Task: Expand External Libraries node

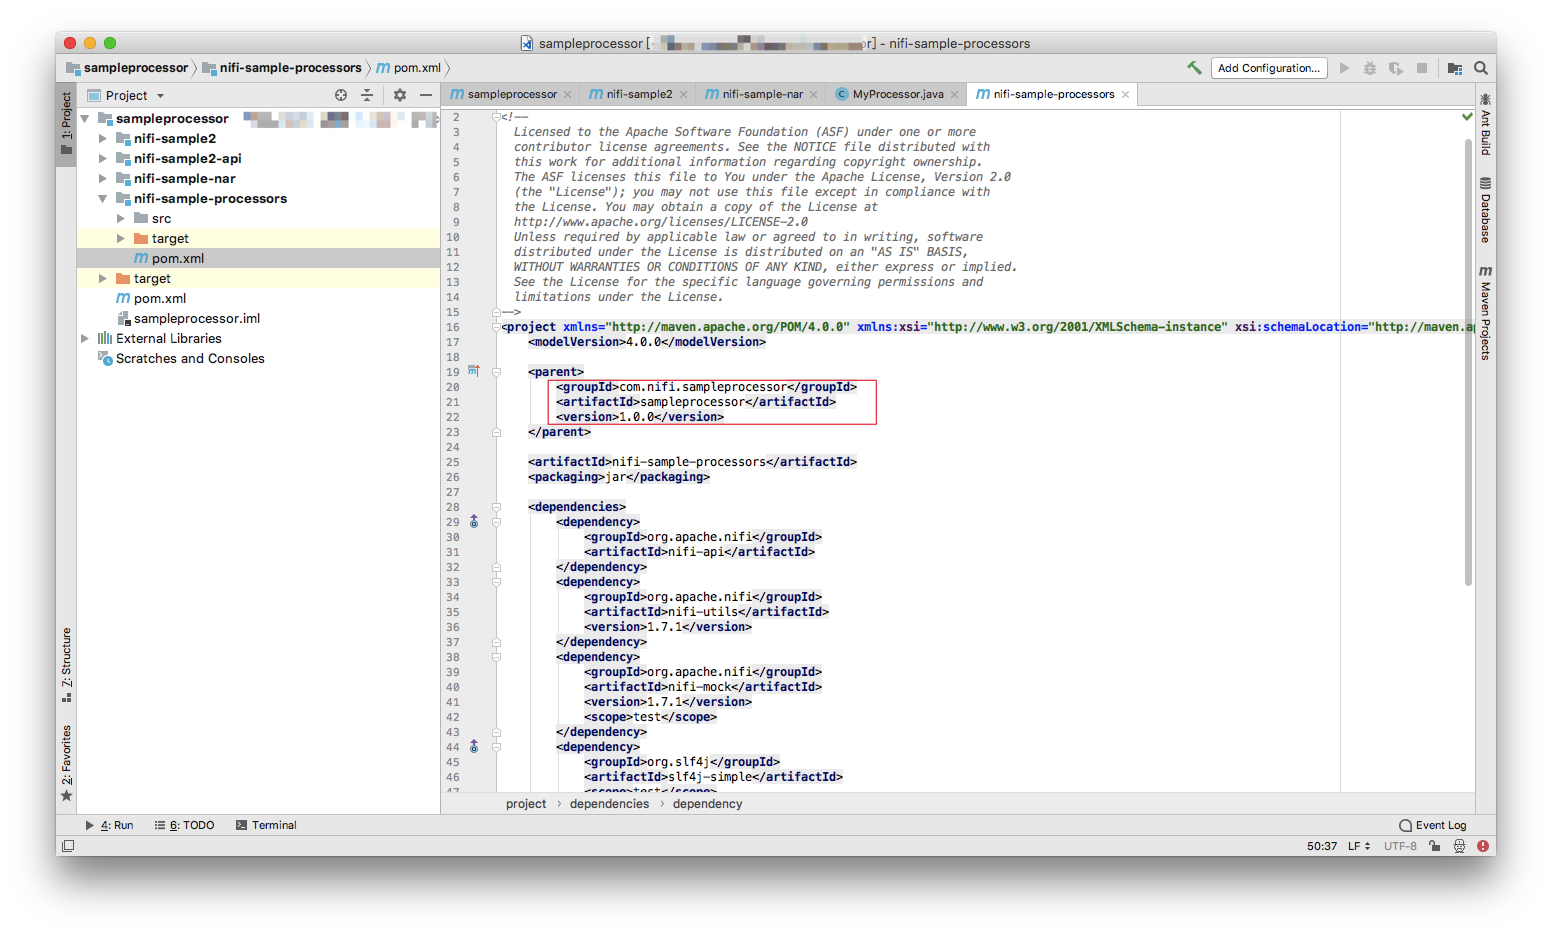Action: pos(85,338)
